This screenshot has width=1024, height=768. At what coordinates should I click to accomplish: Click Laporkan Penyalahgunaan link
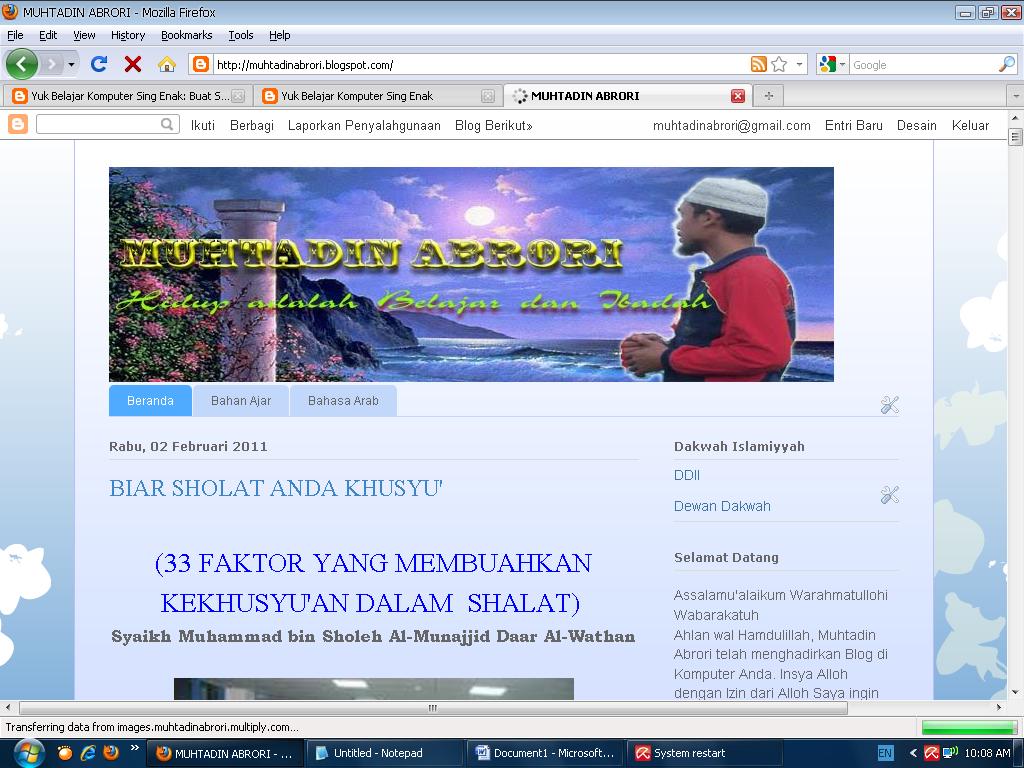click(364, 125)
